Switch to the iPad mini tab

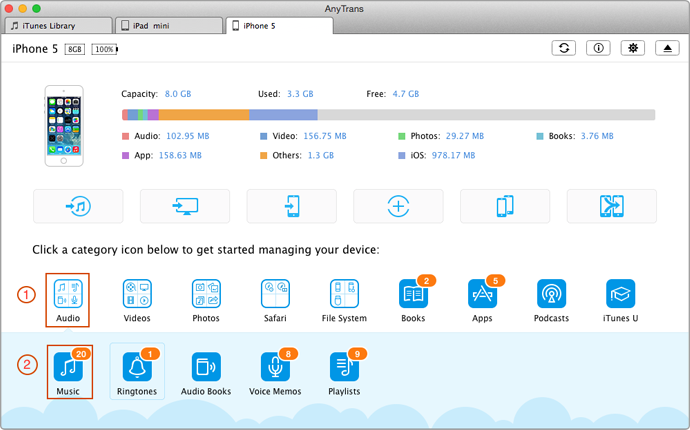point(169,26)
